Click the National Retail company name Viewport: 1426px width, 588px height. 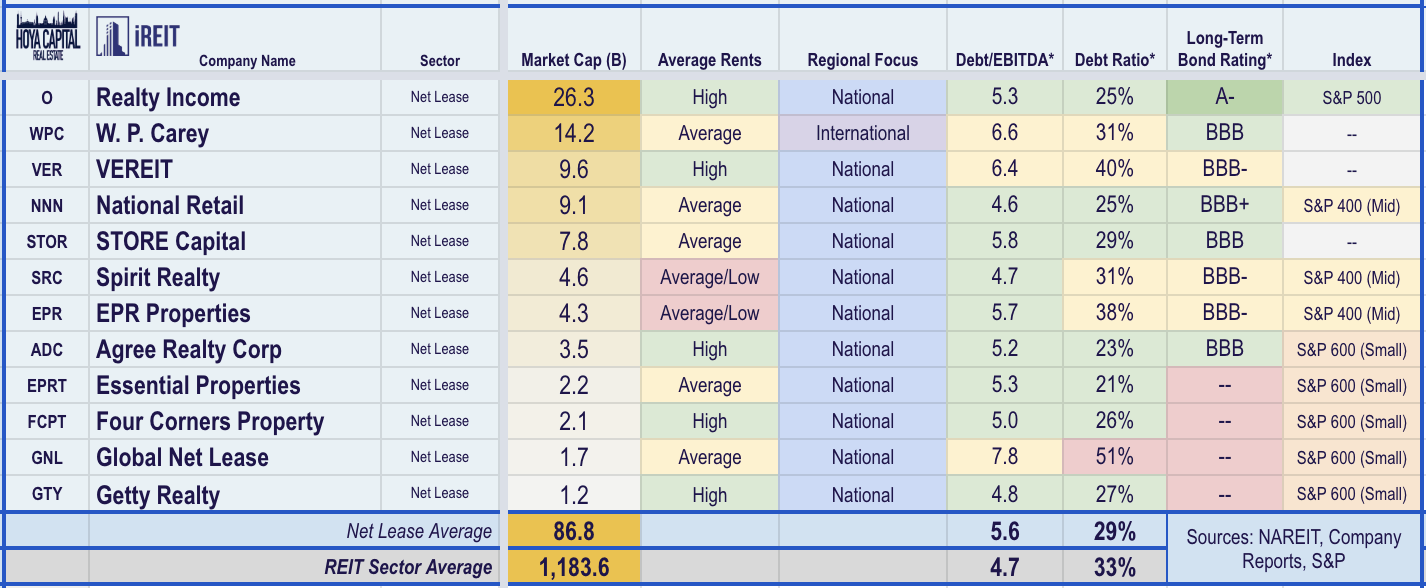click(x=170, y=206)
